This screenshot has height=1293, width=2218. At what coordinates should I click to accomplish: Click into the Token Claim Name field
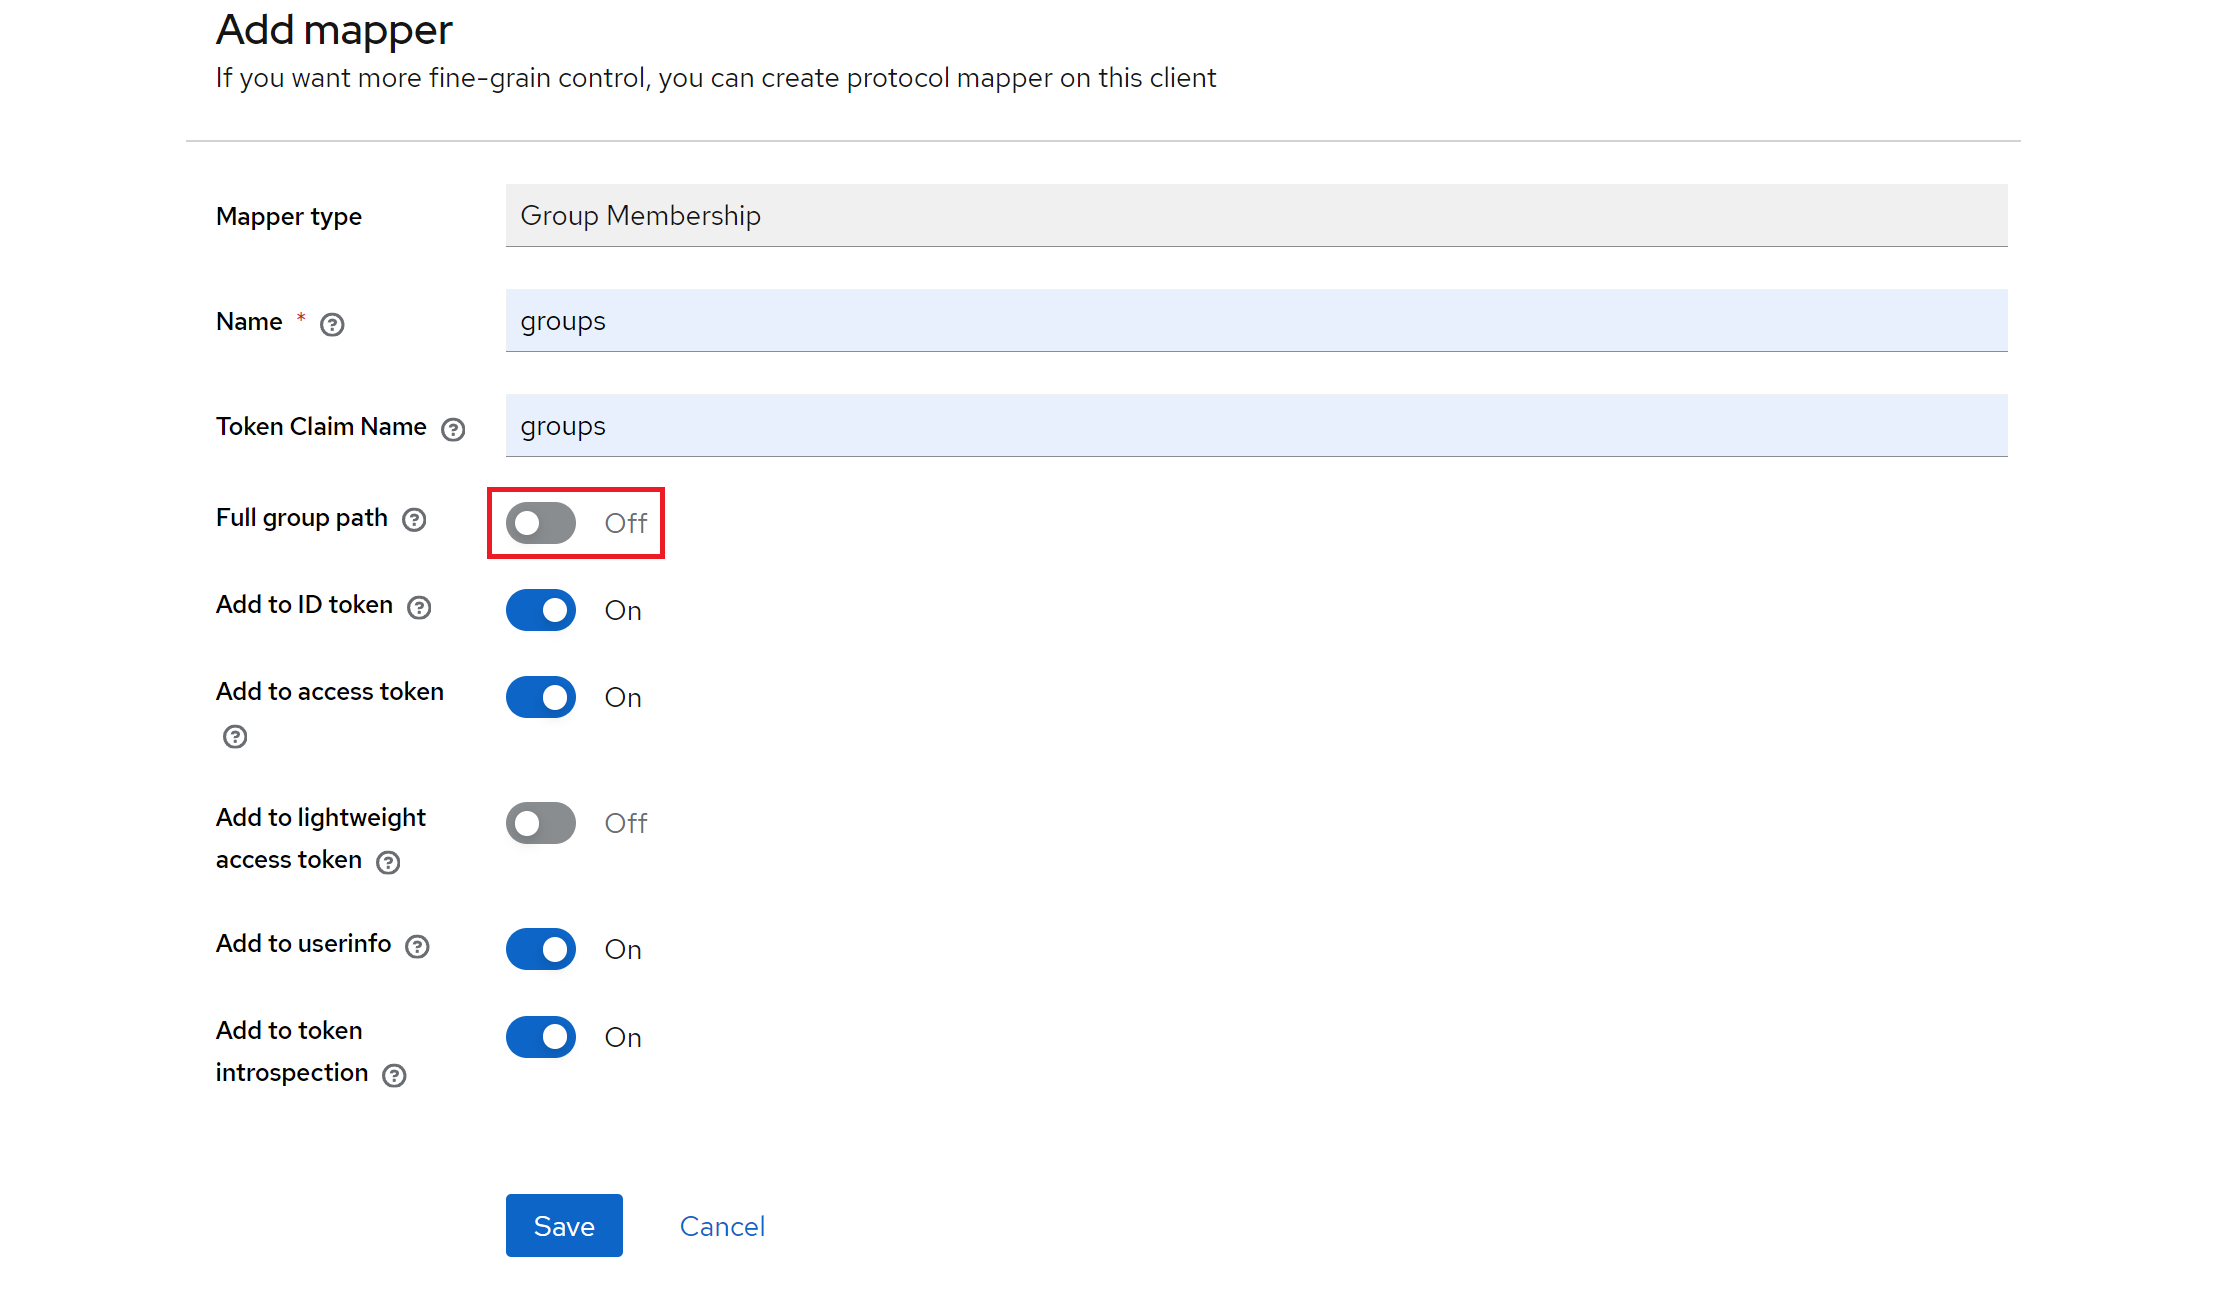1256,426
